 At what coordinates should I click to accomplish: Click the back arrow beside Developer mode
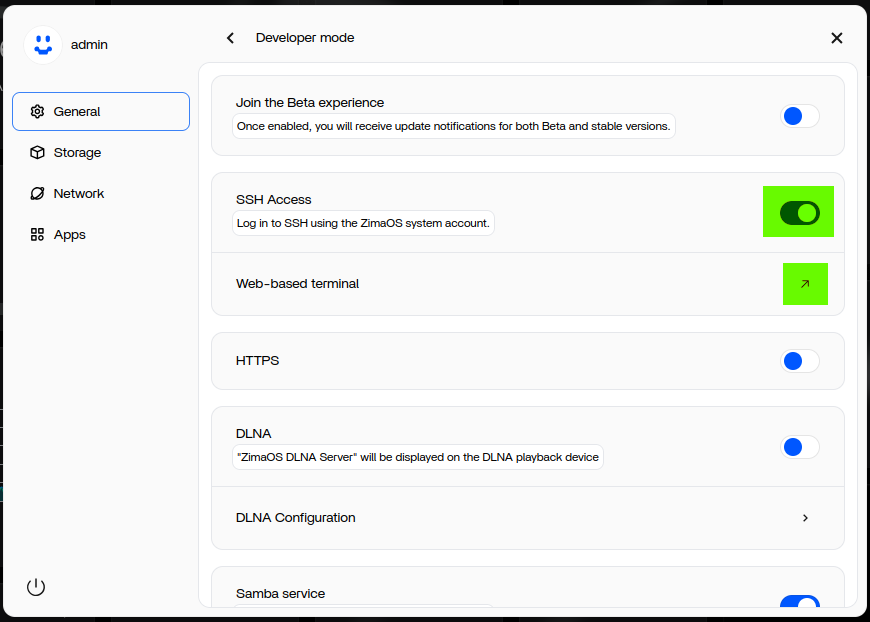pos(230,37)
